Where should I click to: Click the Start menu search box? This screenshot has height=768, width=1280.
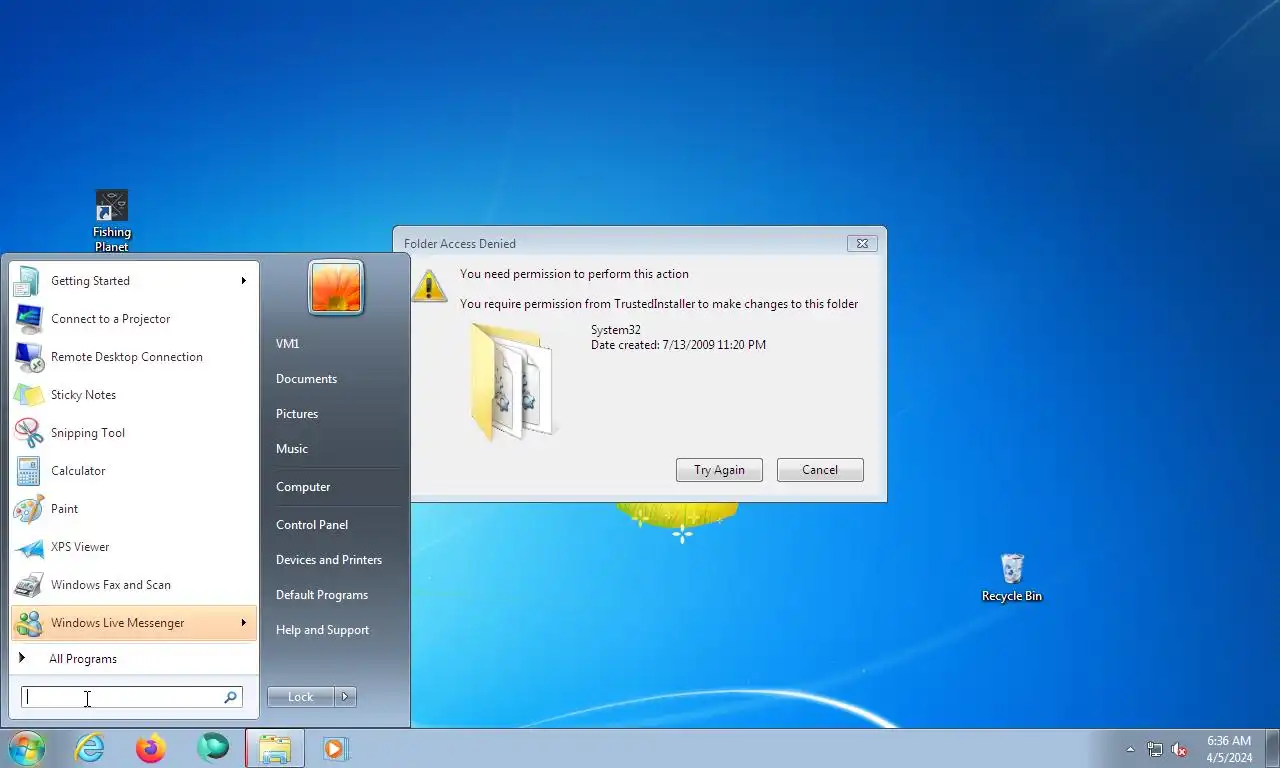pos(131,697)
